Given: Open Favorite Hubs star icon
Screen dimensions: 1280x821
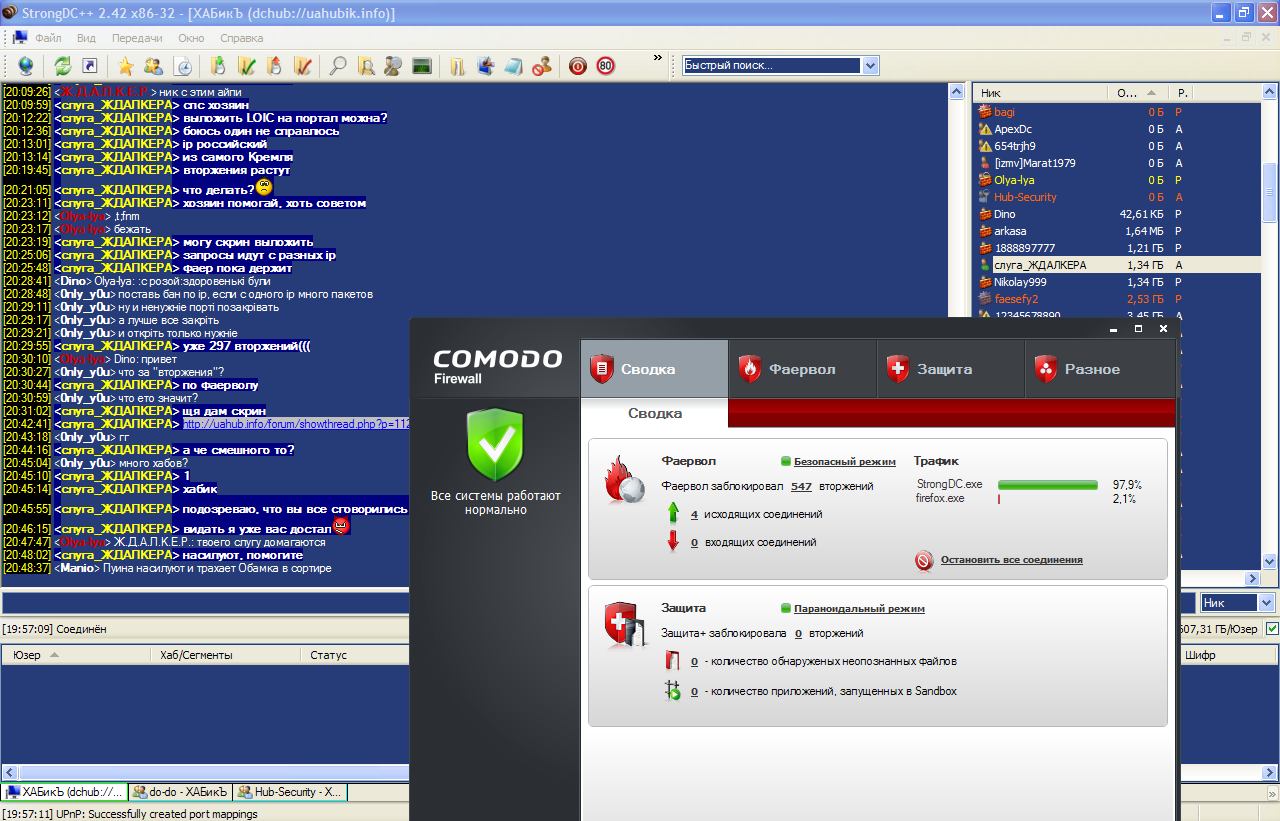Looking at the screenshot, I should 126,66.
